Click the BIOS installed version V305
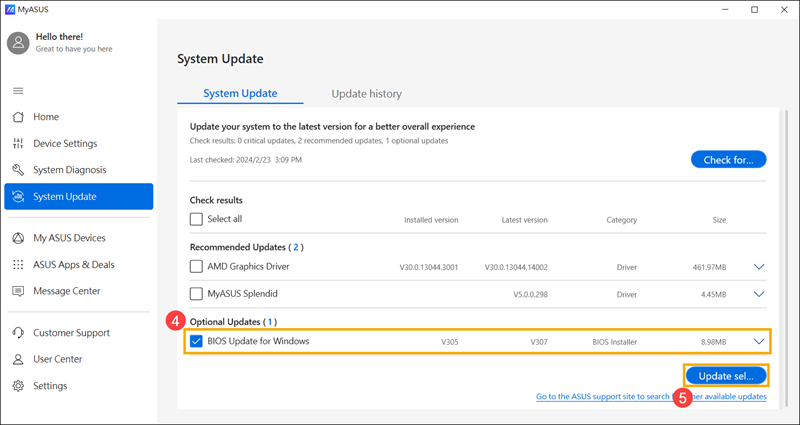 pyautogui.click(x=450, y=342)
